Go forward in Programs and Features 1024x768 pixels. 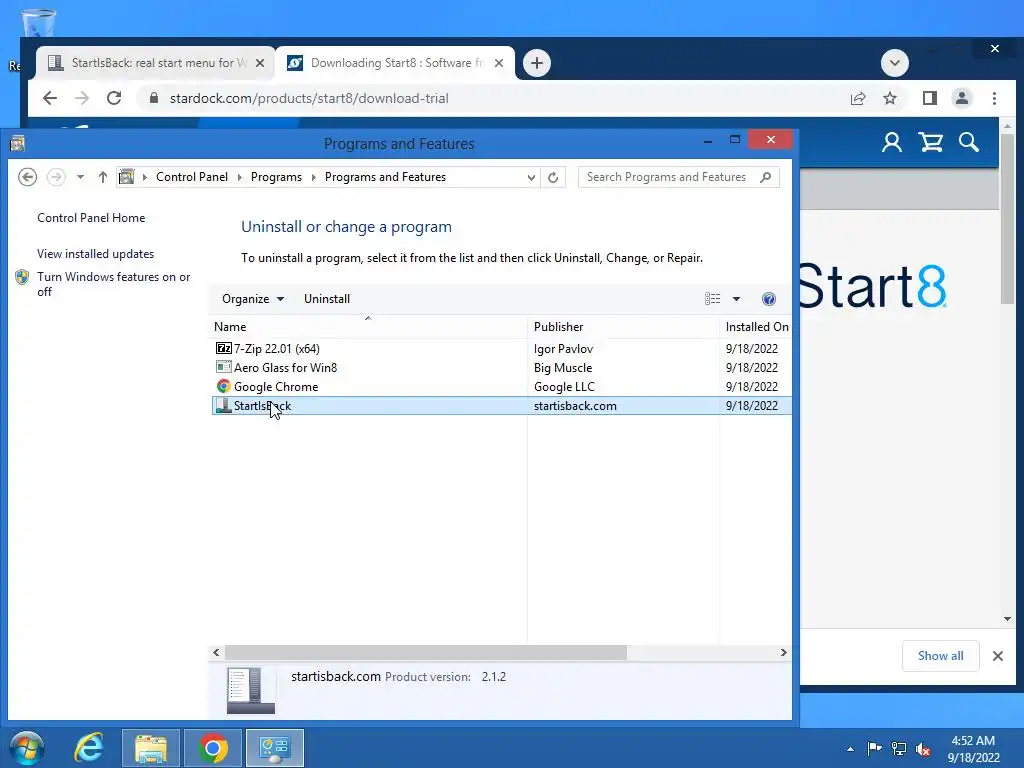click(x=56, y=177)
